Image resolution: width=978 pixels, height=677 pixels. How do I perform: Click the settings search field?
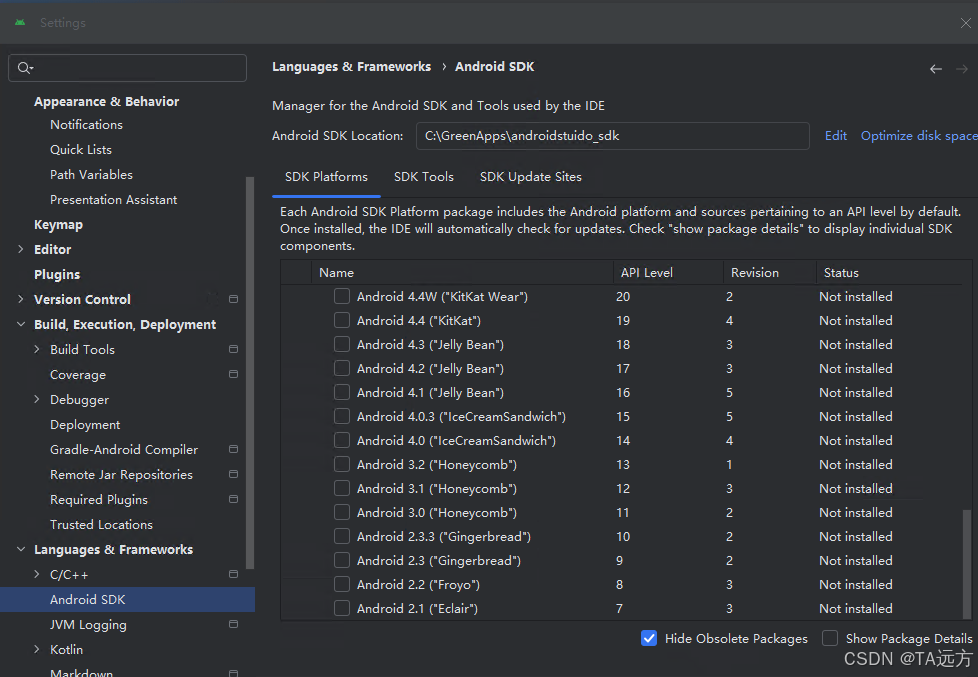(x=127, y=68)
